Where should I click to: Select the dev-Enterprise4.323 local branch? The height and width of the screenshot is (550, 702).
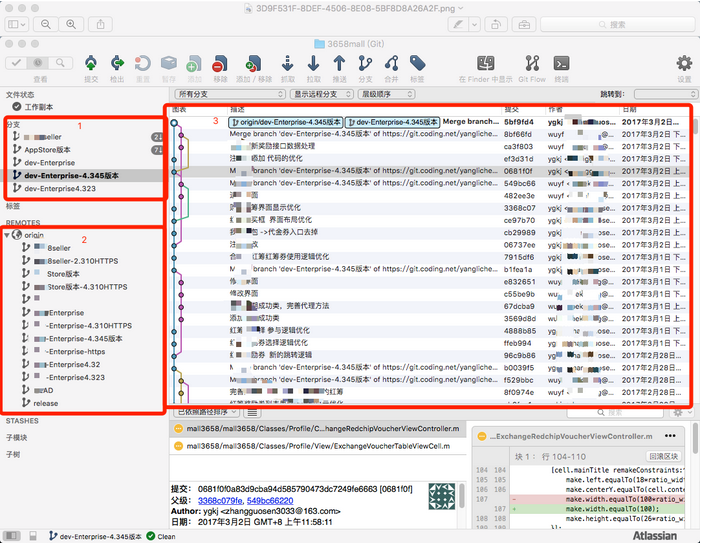click(61, 188)
